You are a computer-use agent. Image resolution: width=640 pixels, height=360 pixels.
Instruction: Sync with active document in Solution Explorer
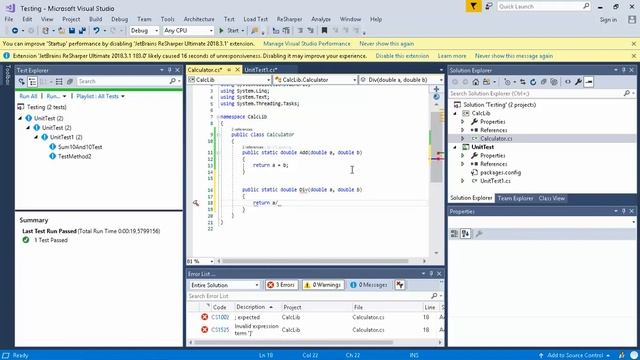(523, 82)
